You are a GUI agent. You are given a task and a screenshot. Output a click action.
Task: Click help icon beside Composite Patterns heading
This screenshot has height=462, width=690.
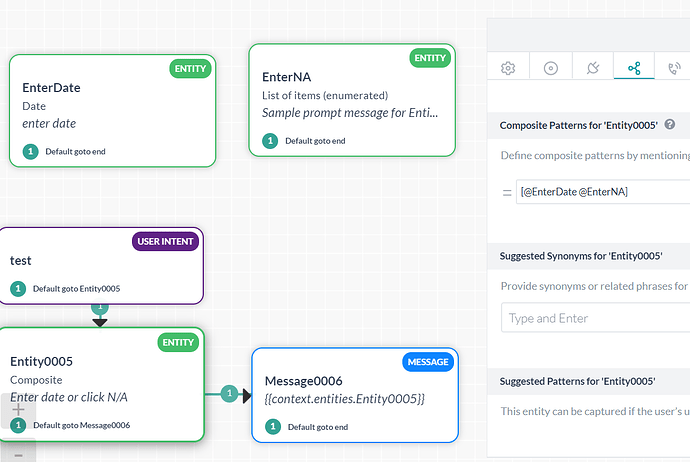tap(669, 125)
